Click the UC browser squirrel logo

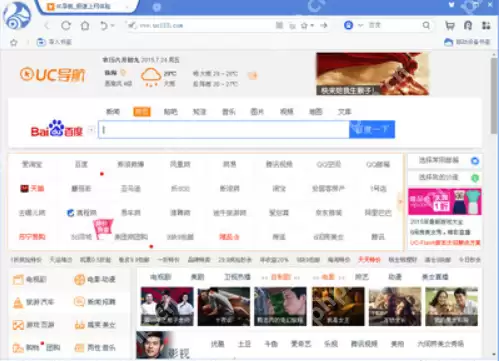point(17,16)
